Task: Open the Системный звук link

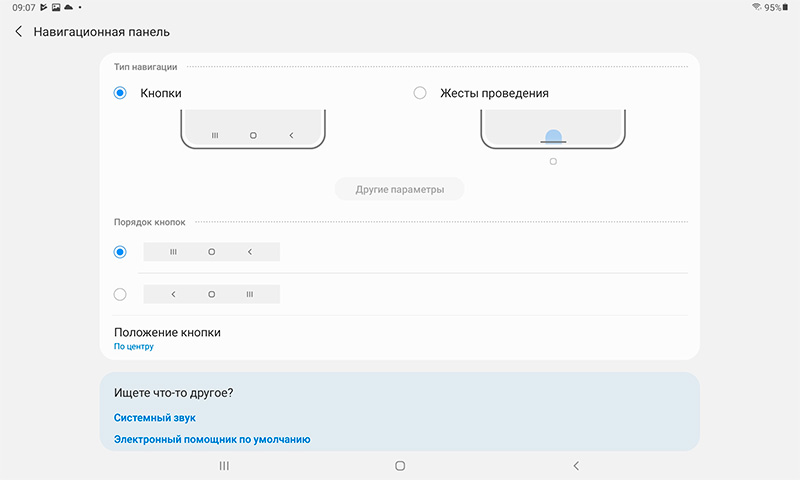Action: coord(154,417)
